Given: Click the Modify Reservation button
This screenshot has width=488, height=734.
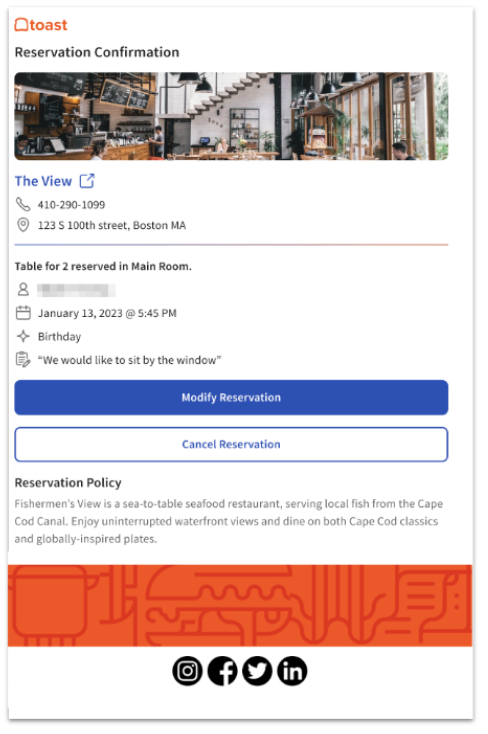Looking at the screenshot, I should coord(231,397).
